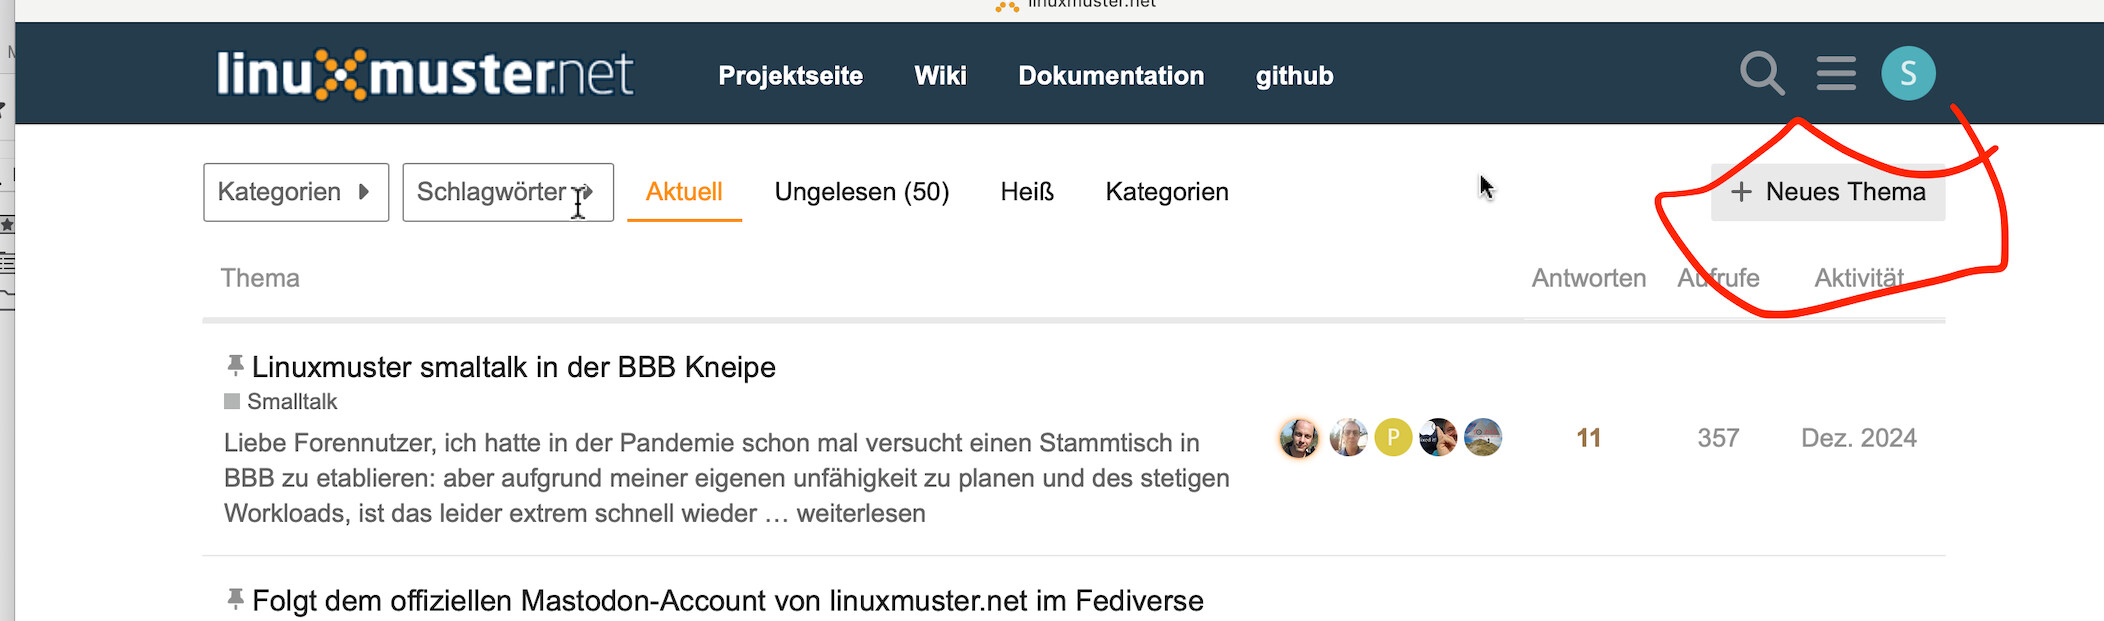The height and width of the screenshot is (621, 2104).
Task: Open the Heiß topics tab
Action: 1027,192
